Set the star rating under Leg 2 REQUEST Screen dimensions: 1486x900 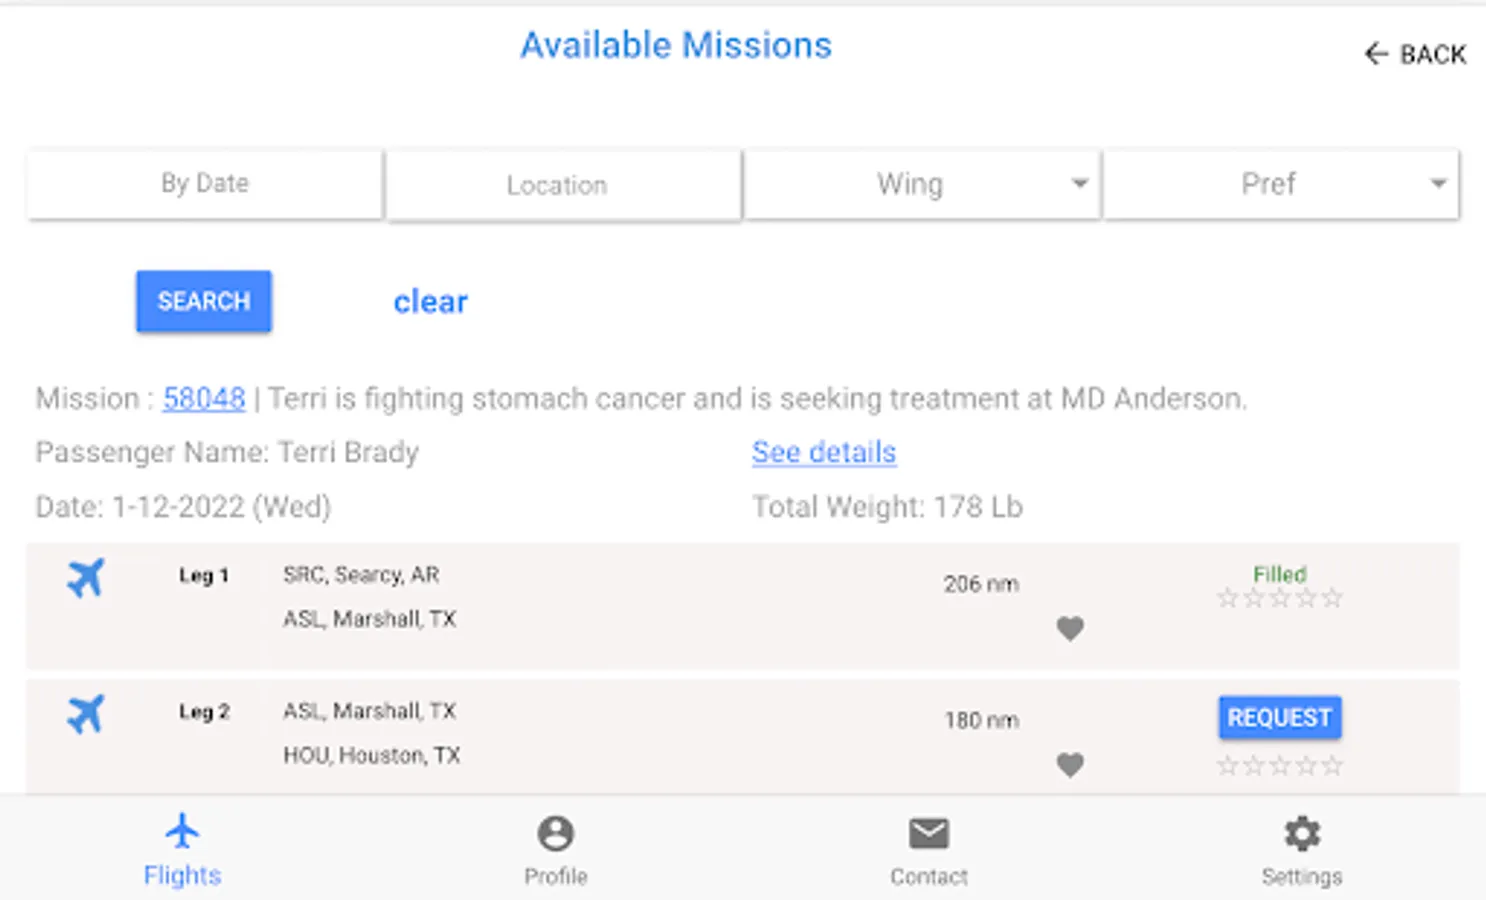tap(1279, 767)
